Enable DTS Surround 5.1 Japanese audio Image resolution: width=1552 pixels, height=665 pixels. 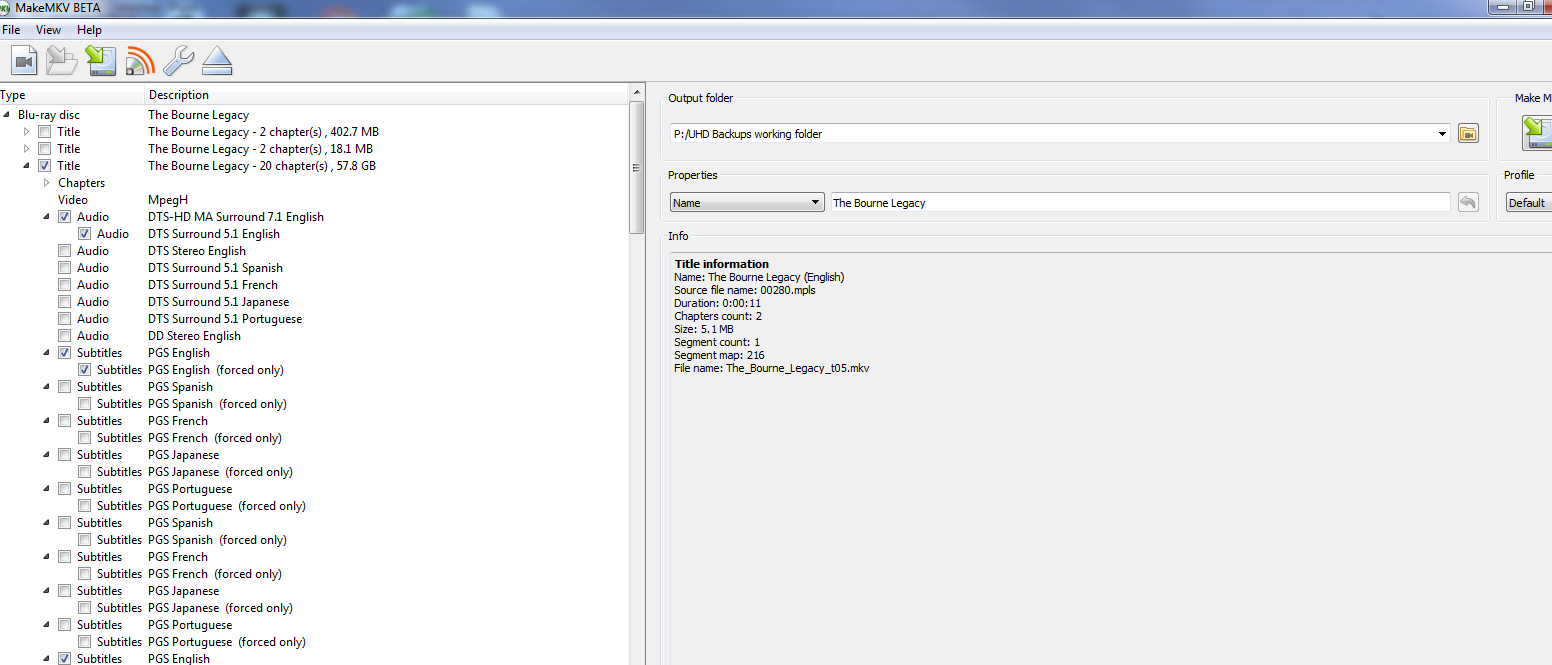point(65,302)
